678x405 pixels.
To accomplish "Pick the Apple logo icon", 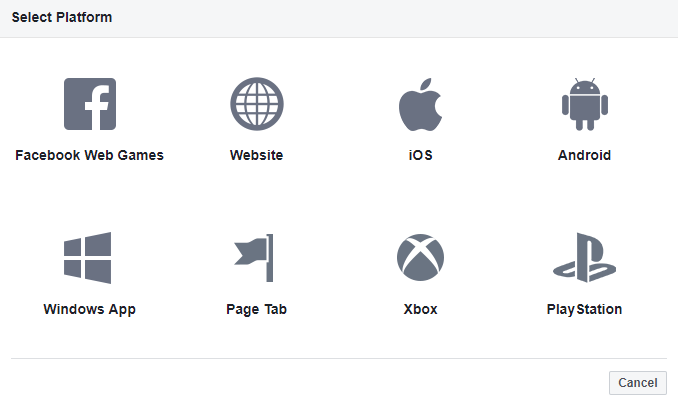I will point(420,104).
